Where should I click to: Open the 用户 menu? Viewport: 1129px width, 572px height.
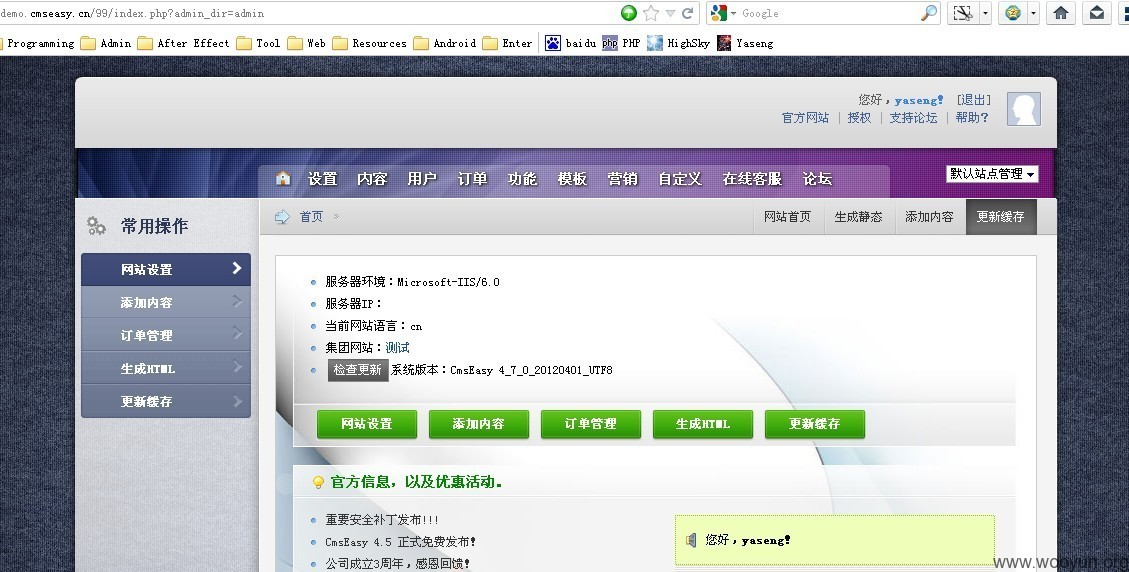422,179
